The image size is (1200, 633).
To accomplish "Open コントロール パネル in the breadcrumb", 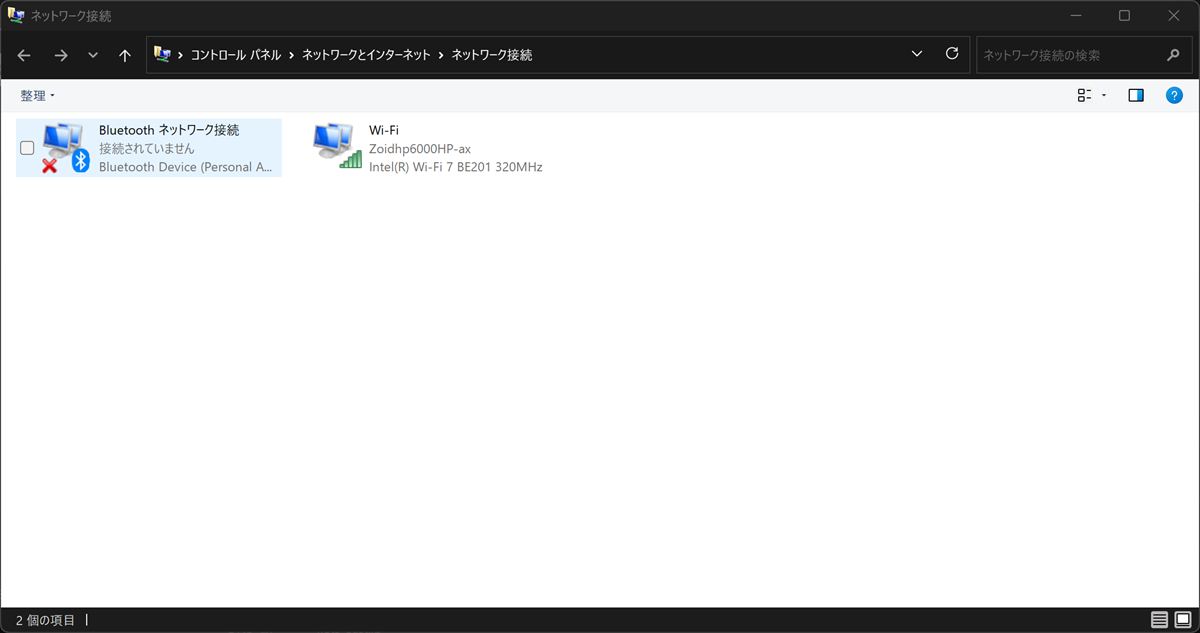I will coord(237,55).
